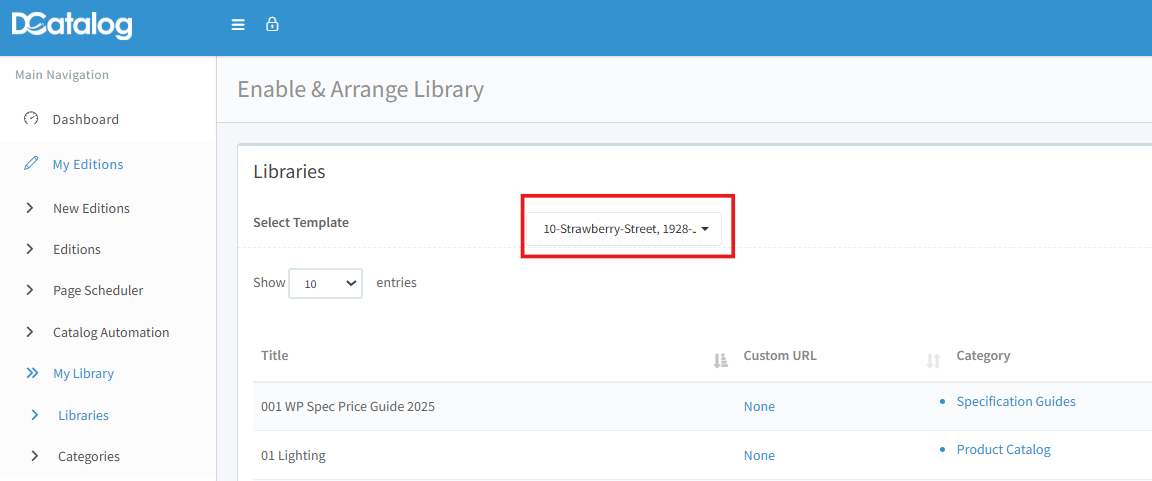The width and height of the screenshot is (1152, 481).
Task: Click None custom URL for 01 Lighting
Action: tap(759, 455)
